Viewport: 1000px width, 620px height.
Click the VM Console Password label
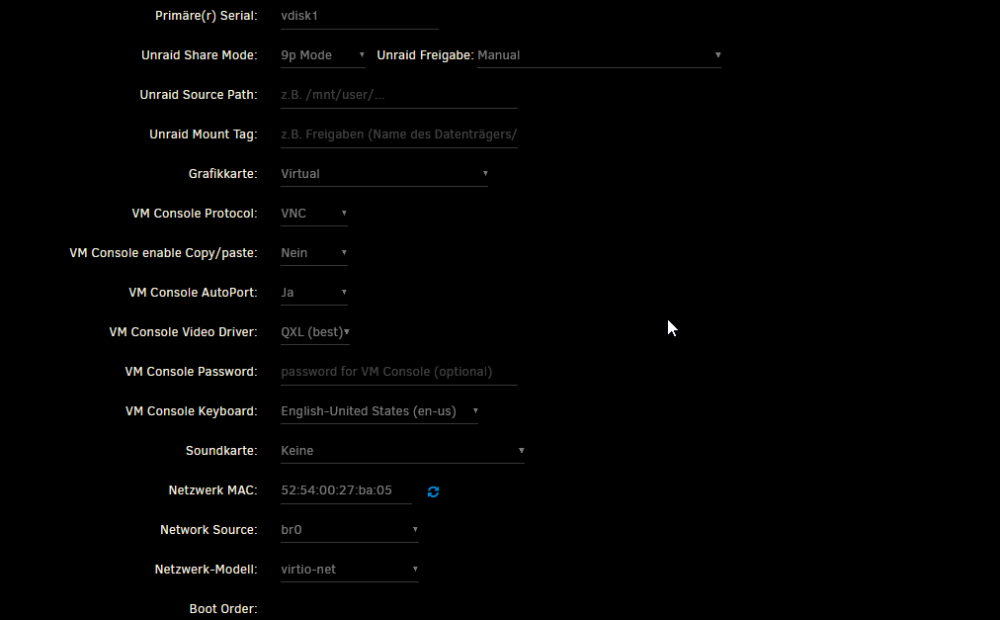pyautogui.click(x=191, y=372)
